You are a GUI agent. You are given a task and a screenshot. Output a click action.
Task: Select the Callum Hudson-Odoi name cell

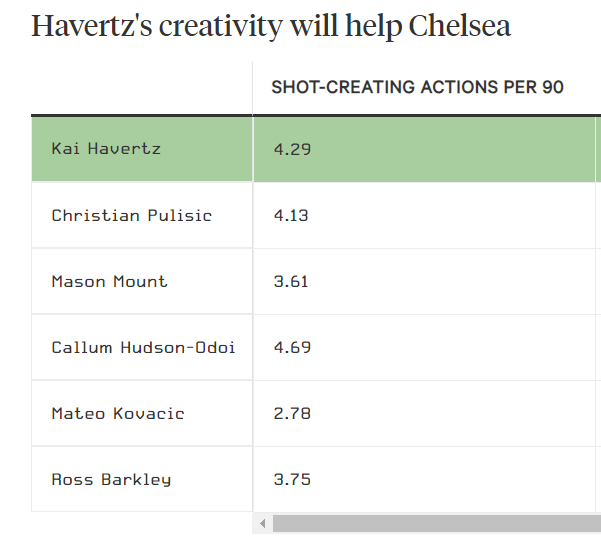(142, 348)
